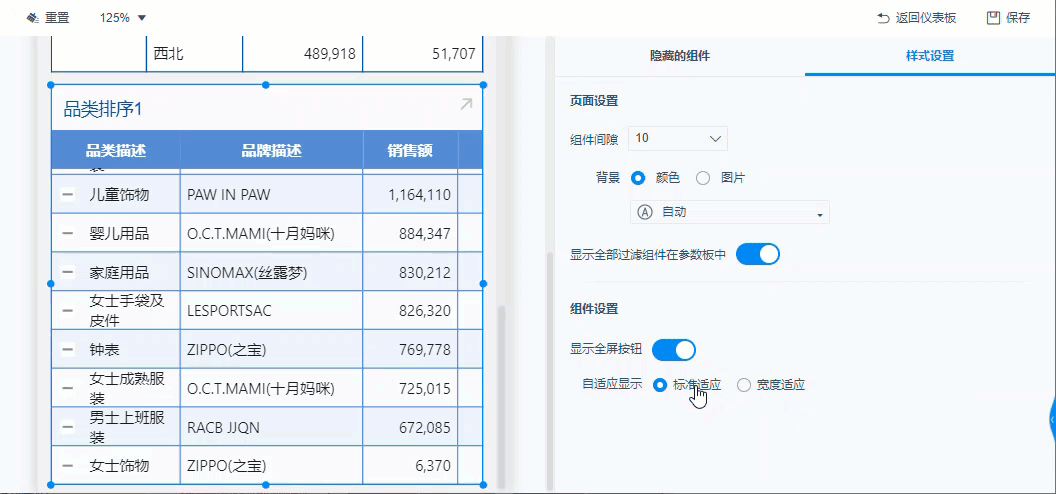Click fullscreen arrow icon of 品类排序1
1056x494 pixels.
tap(466, 104)
